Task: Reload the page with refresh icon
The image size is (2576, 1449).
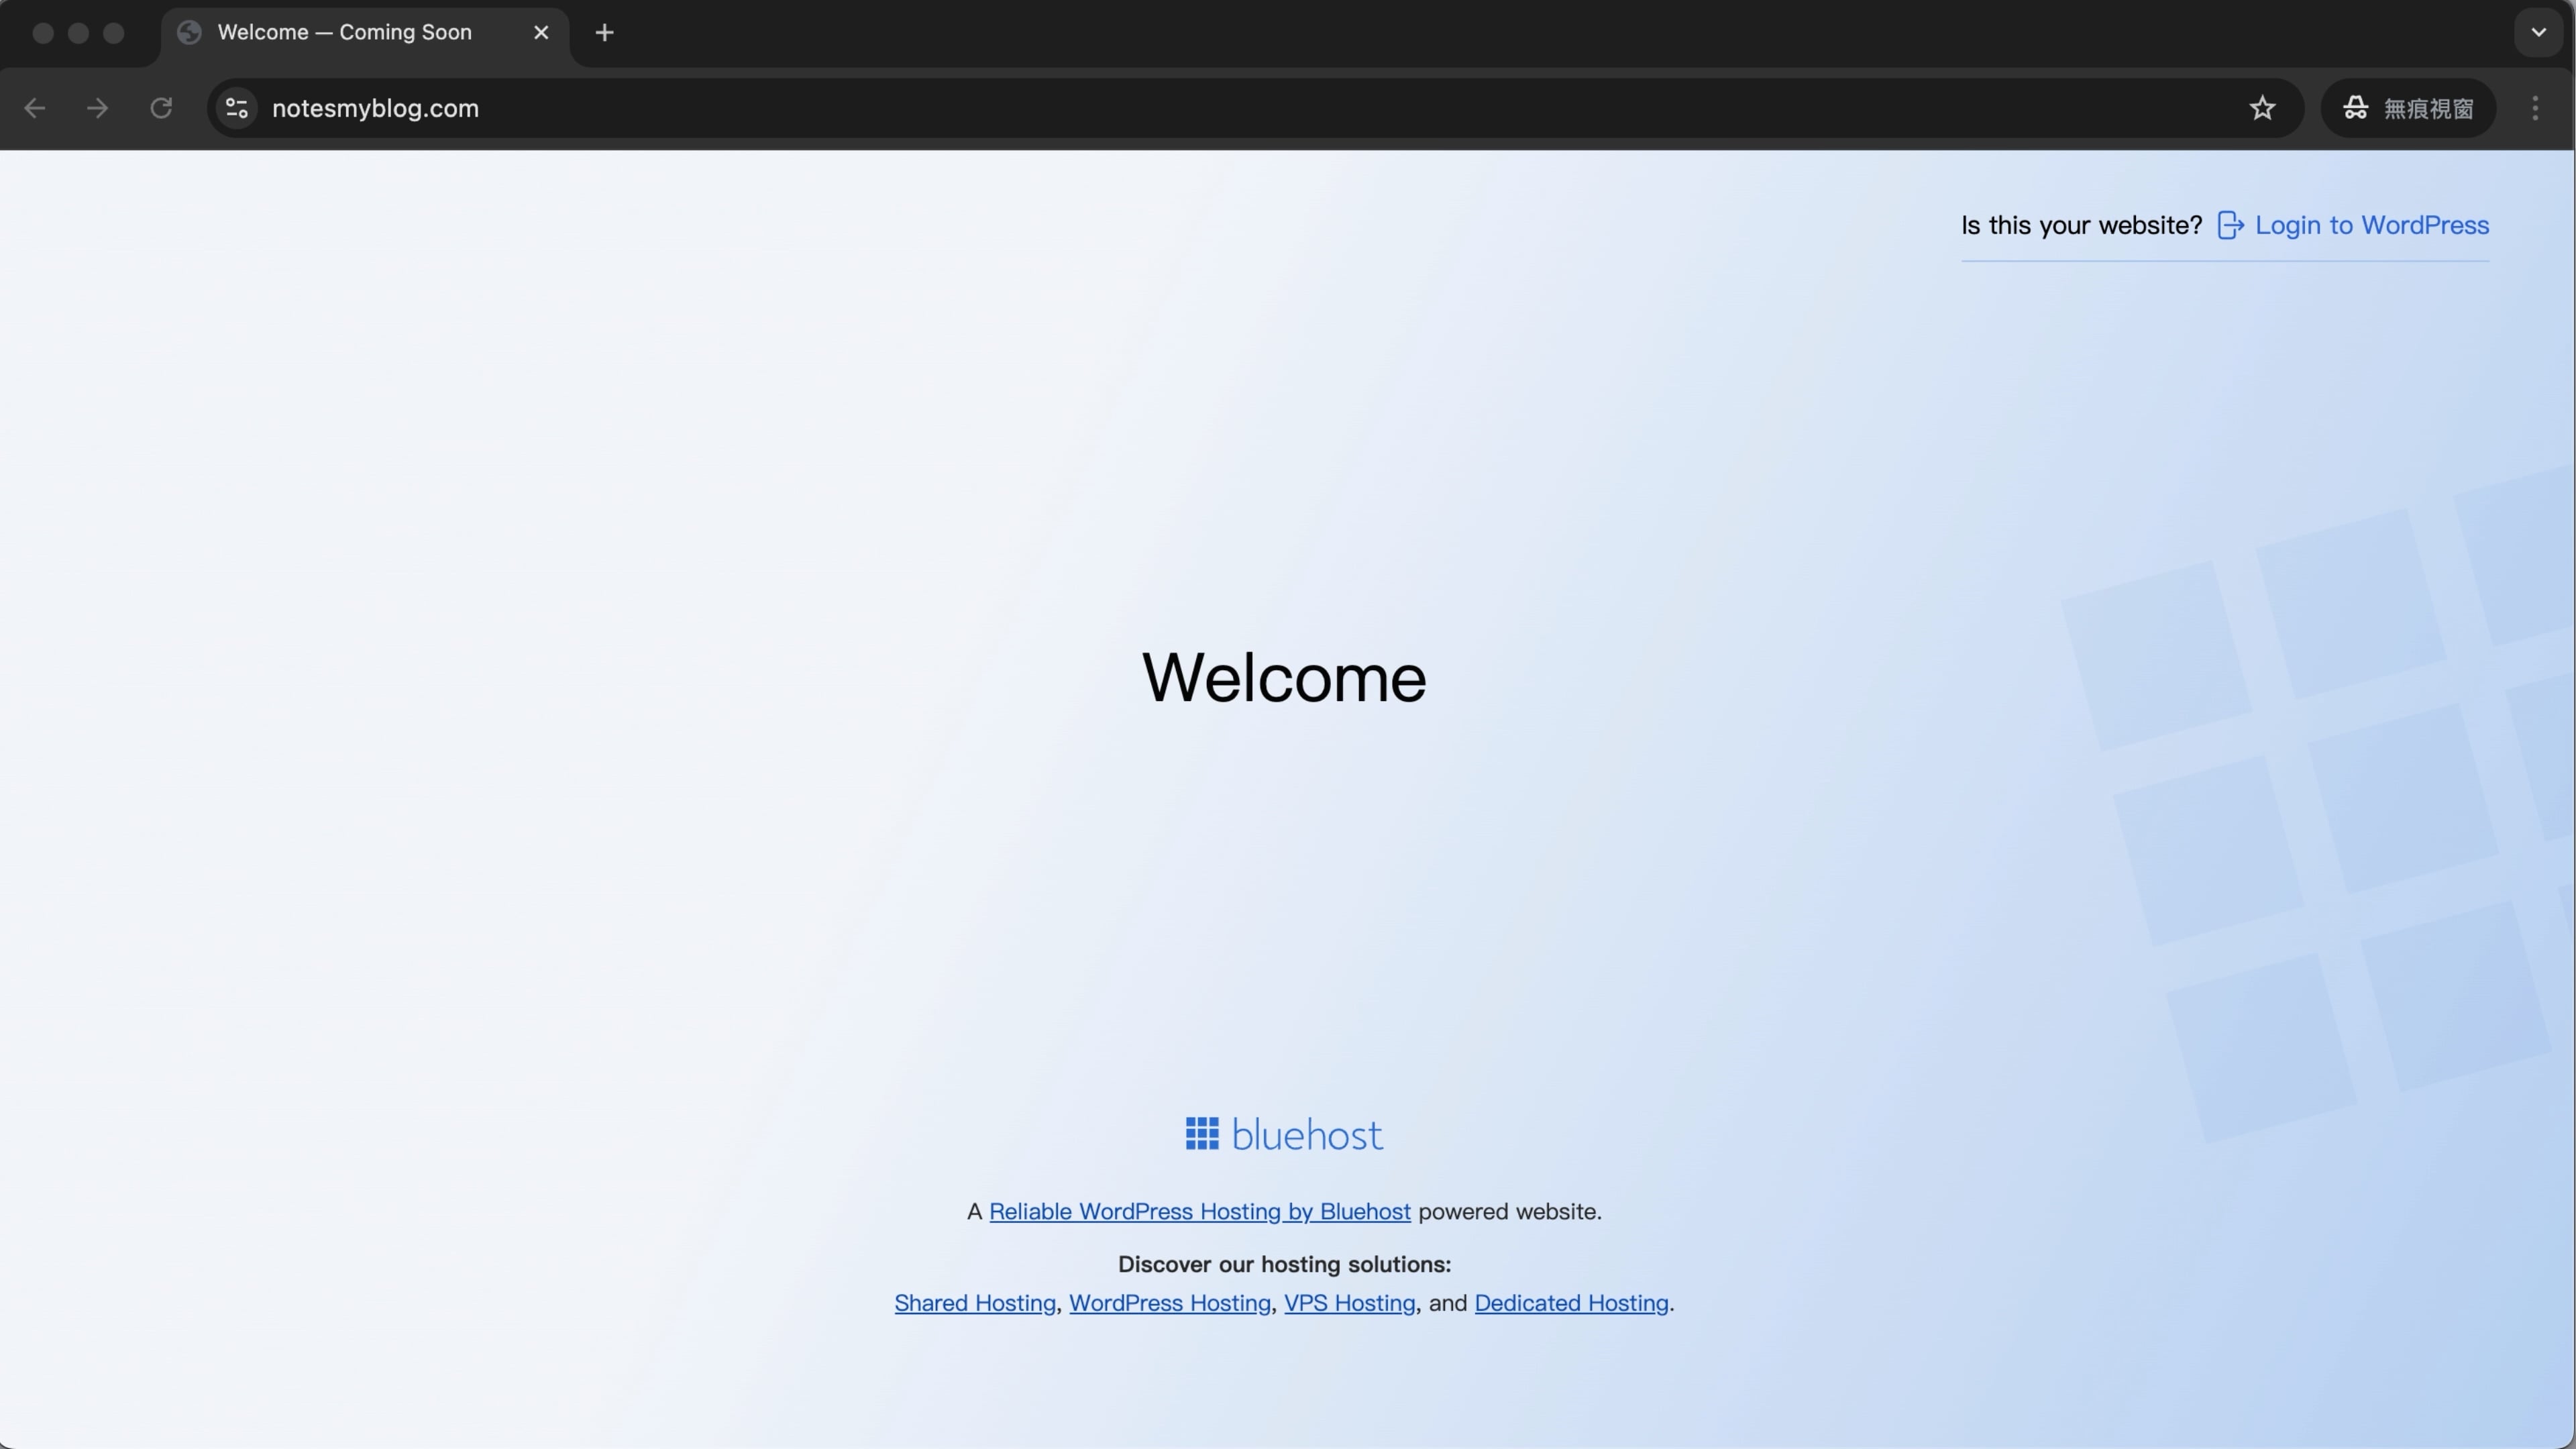Action: [161, 108]
